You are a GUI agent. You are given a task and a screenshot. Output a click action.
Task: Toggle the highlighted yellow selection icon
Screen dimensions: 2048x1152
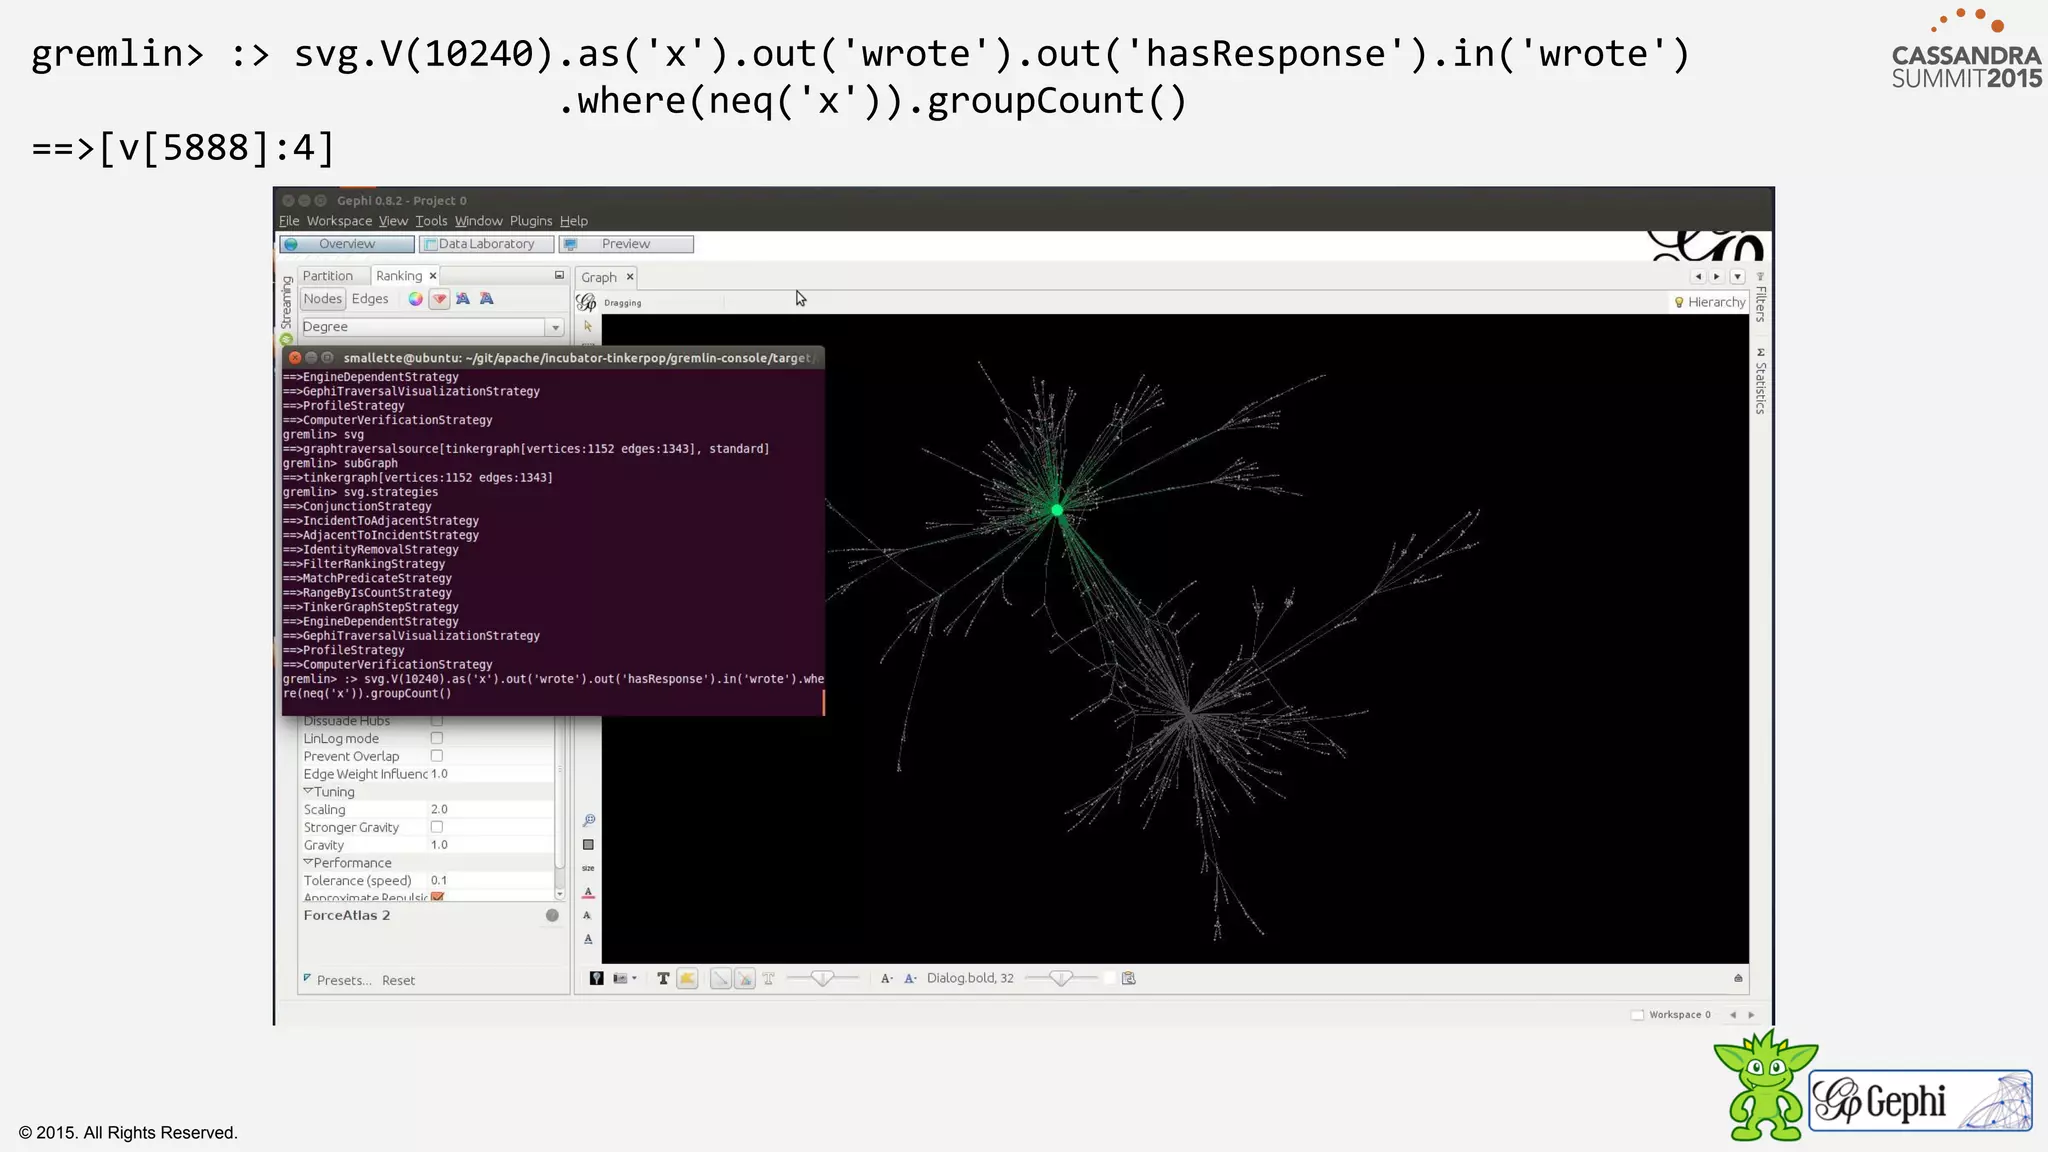click(x=687, y=979)
